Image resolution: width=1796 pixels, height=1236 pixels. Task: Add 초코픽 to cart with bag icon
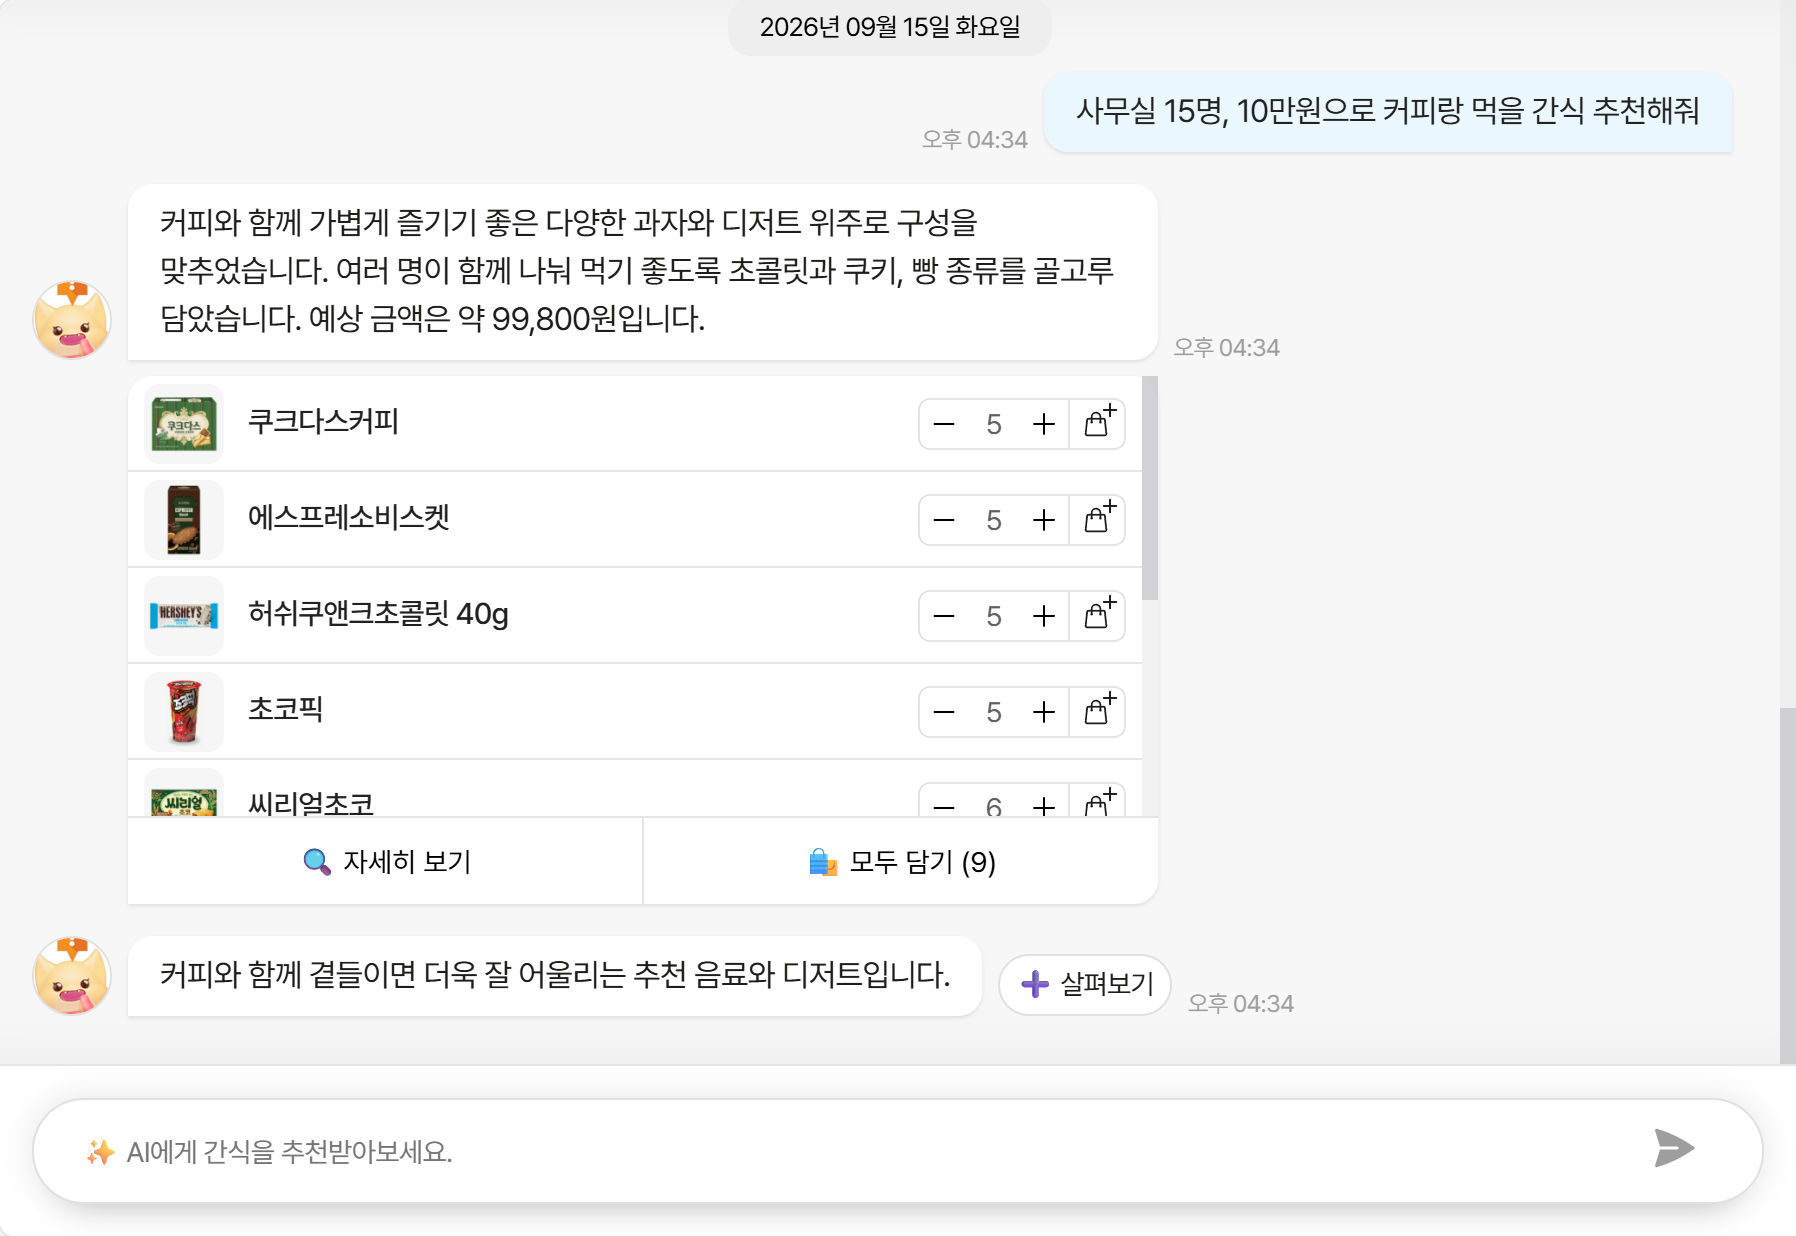click(1098, 711)
